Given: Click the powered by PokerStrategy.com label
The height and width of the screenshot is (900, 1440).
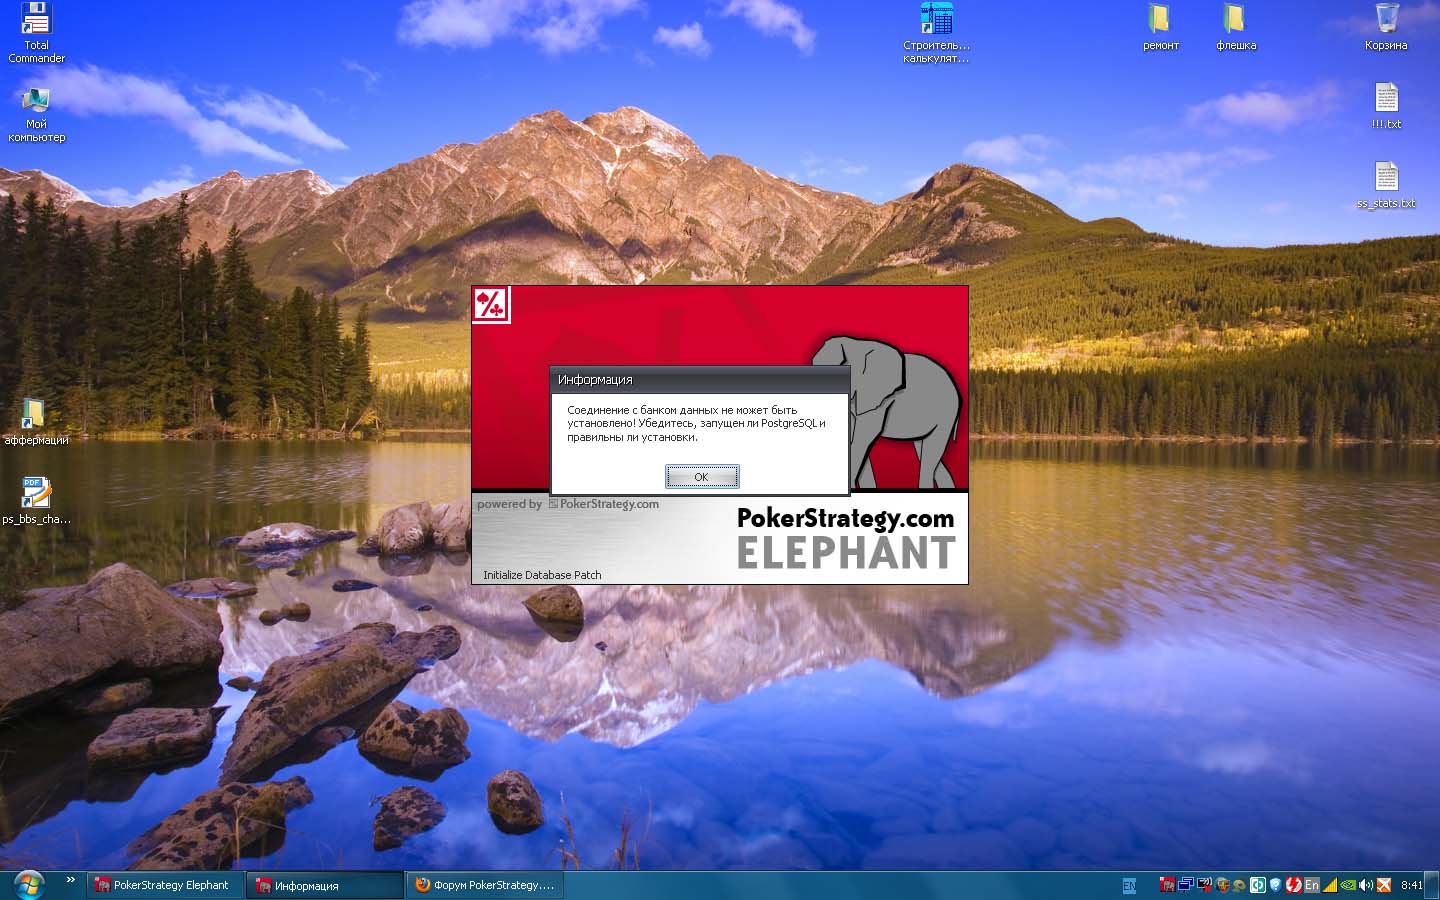Looking at the screenshot, I should coord(568,504).
